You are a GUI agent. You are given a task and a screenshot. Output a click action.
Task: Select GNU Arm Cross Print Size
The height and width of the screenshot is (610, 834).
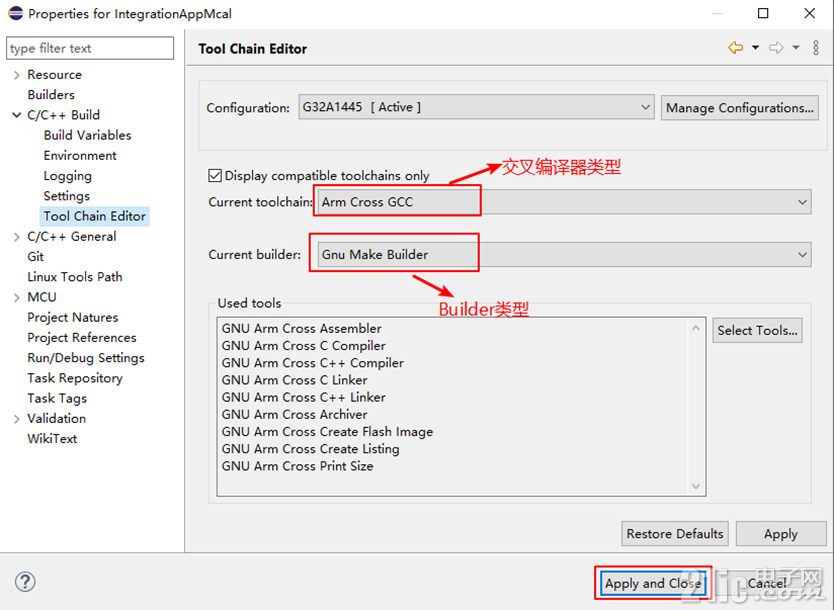click(x=297, y=466)
